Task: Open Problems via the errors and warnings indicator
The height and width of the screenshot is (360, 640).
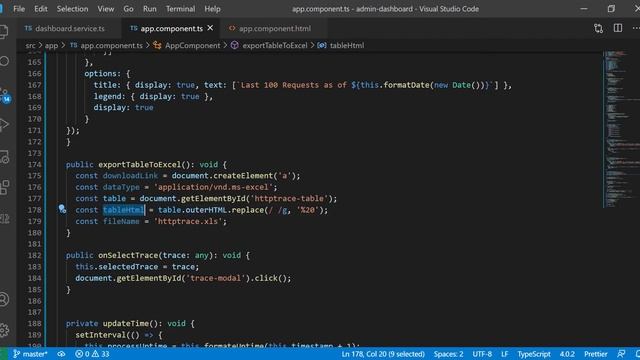Action: click(92, 354)
